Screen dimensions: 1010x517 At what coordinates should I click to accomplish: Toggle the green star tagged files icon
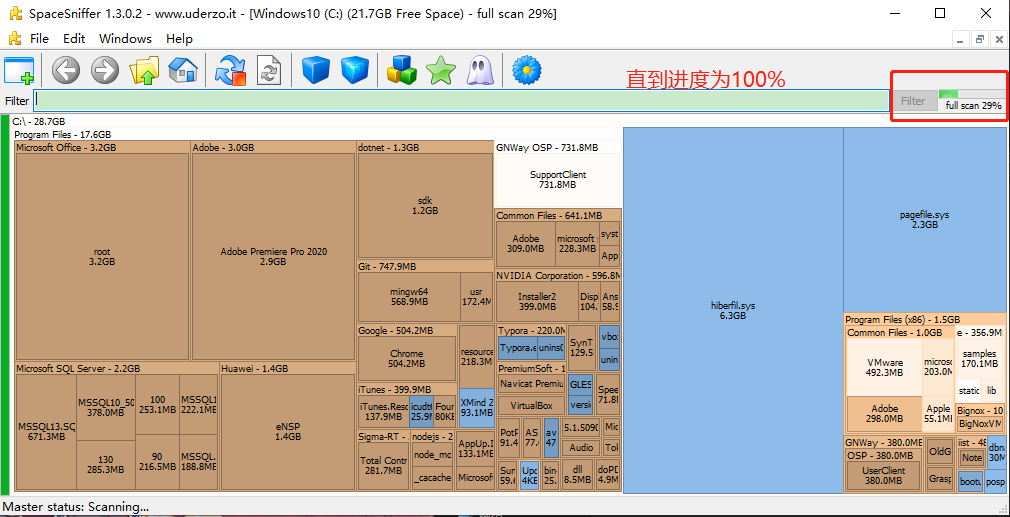pos(441,70)
